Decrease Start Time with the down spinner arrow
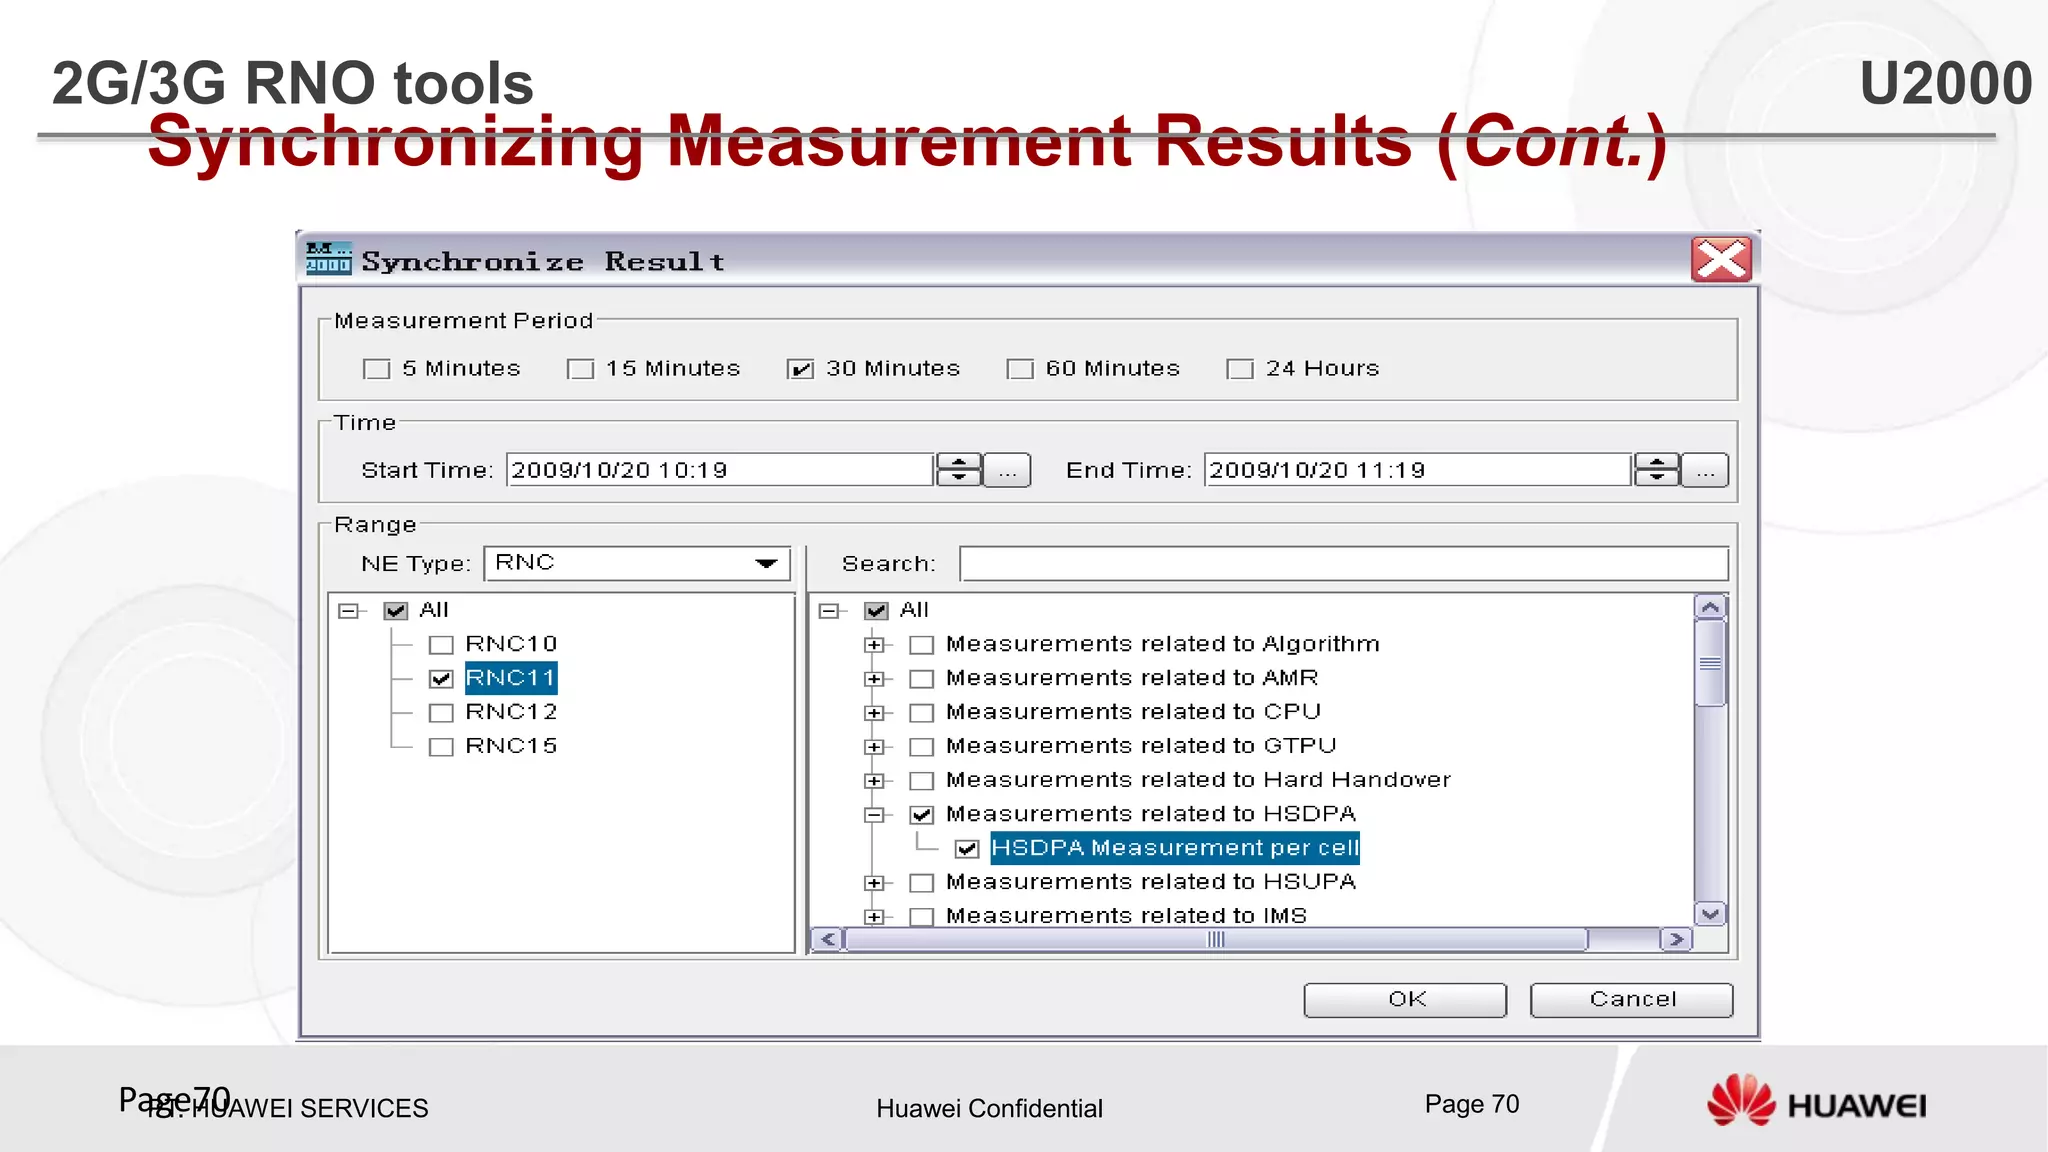Viewport: 2048px width, 1152px height. (x=958, y=478)
